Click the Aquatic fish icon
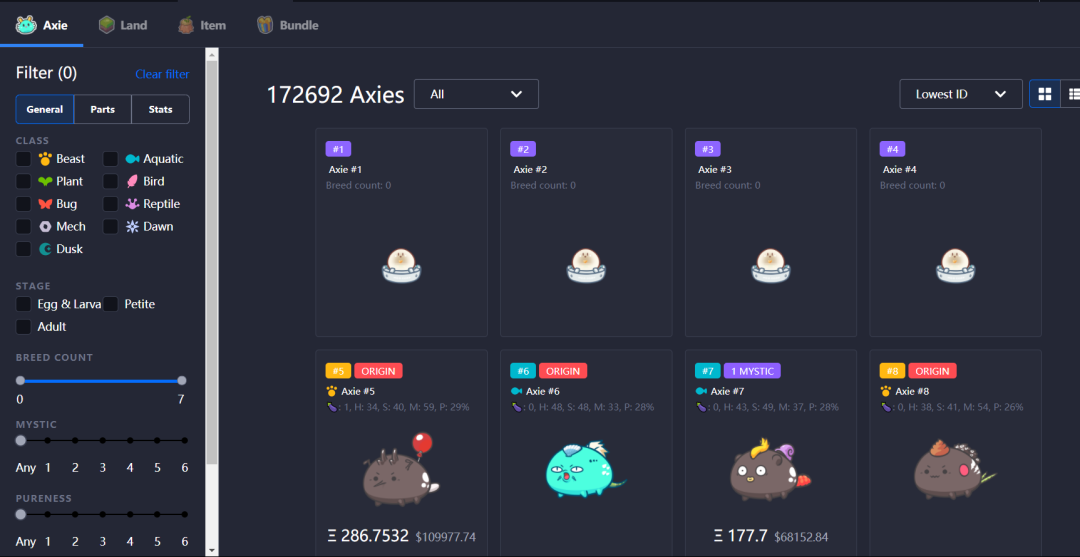 click(x=132, y=159)
